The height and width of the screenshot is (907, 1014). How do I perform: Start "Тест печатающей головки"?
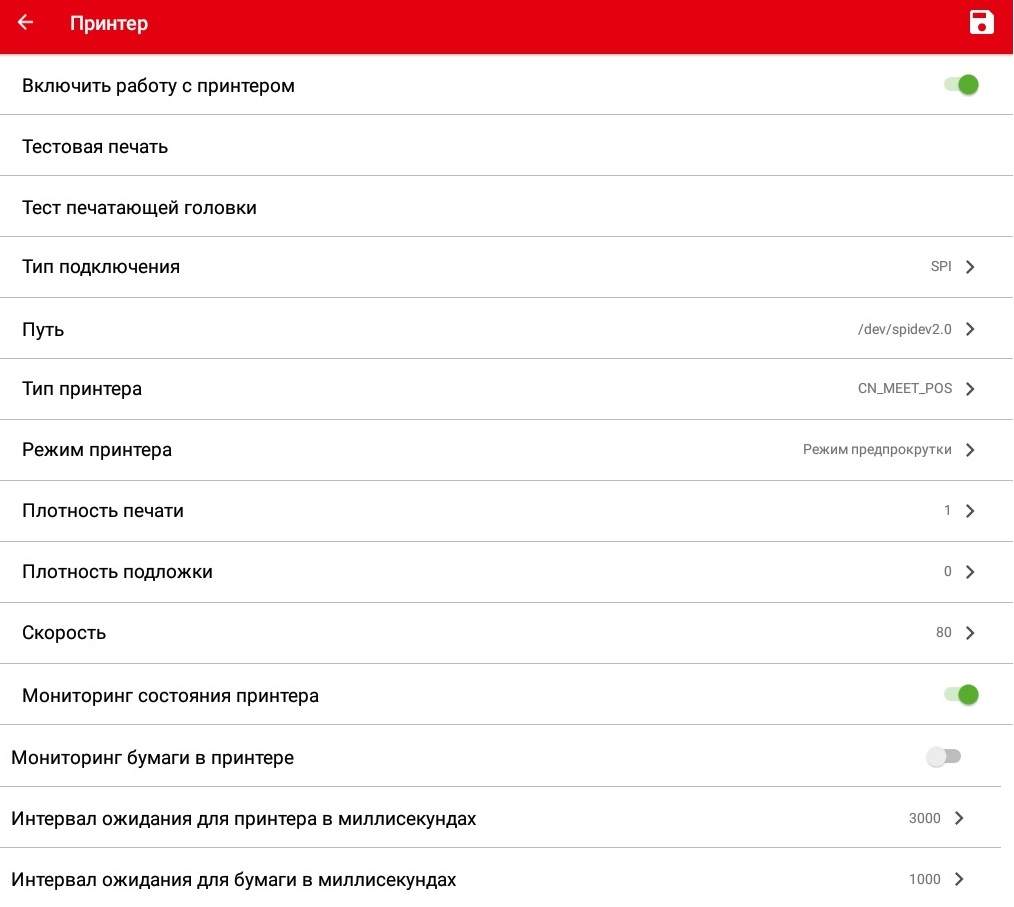pyautogui.click(x=139, y=208)
